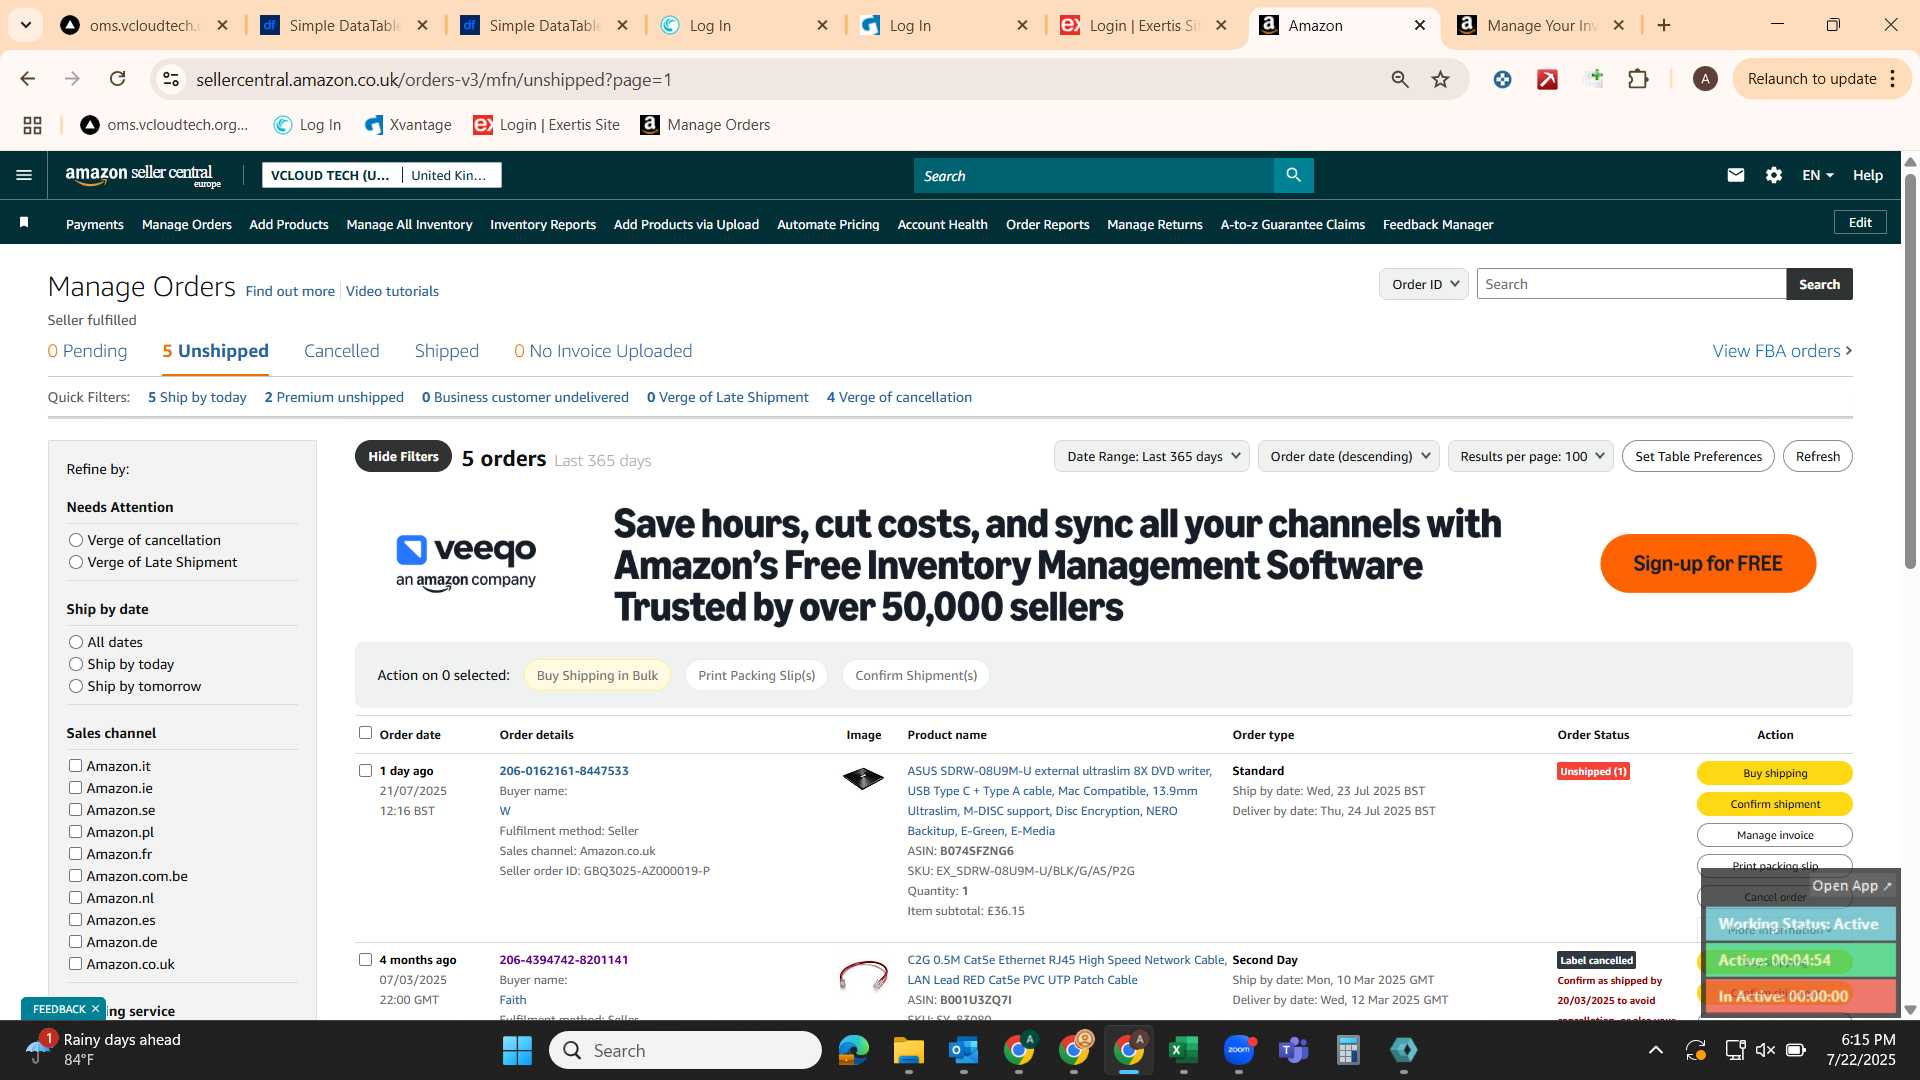Click Buy shipping for the ASUS order
The height and width of the screenshot is (1080, 1920).
click(x=1774, y=773)
